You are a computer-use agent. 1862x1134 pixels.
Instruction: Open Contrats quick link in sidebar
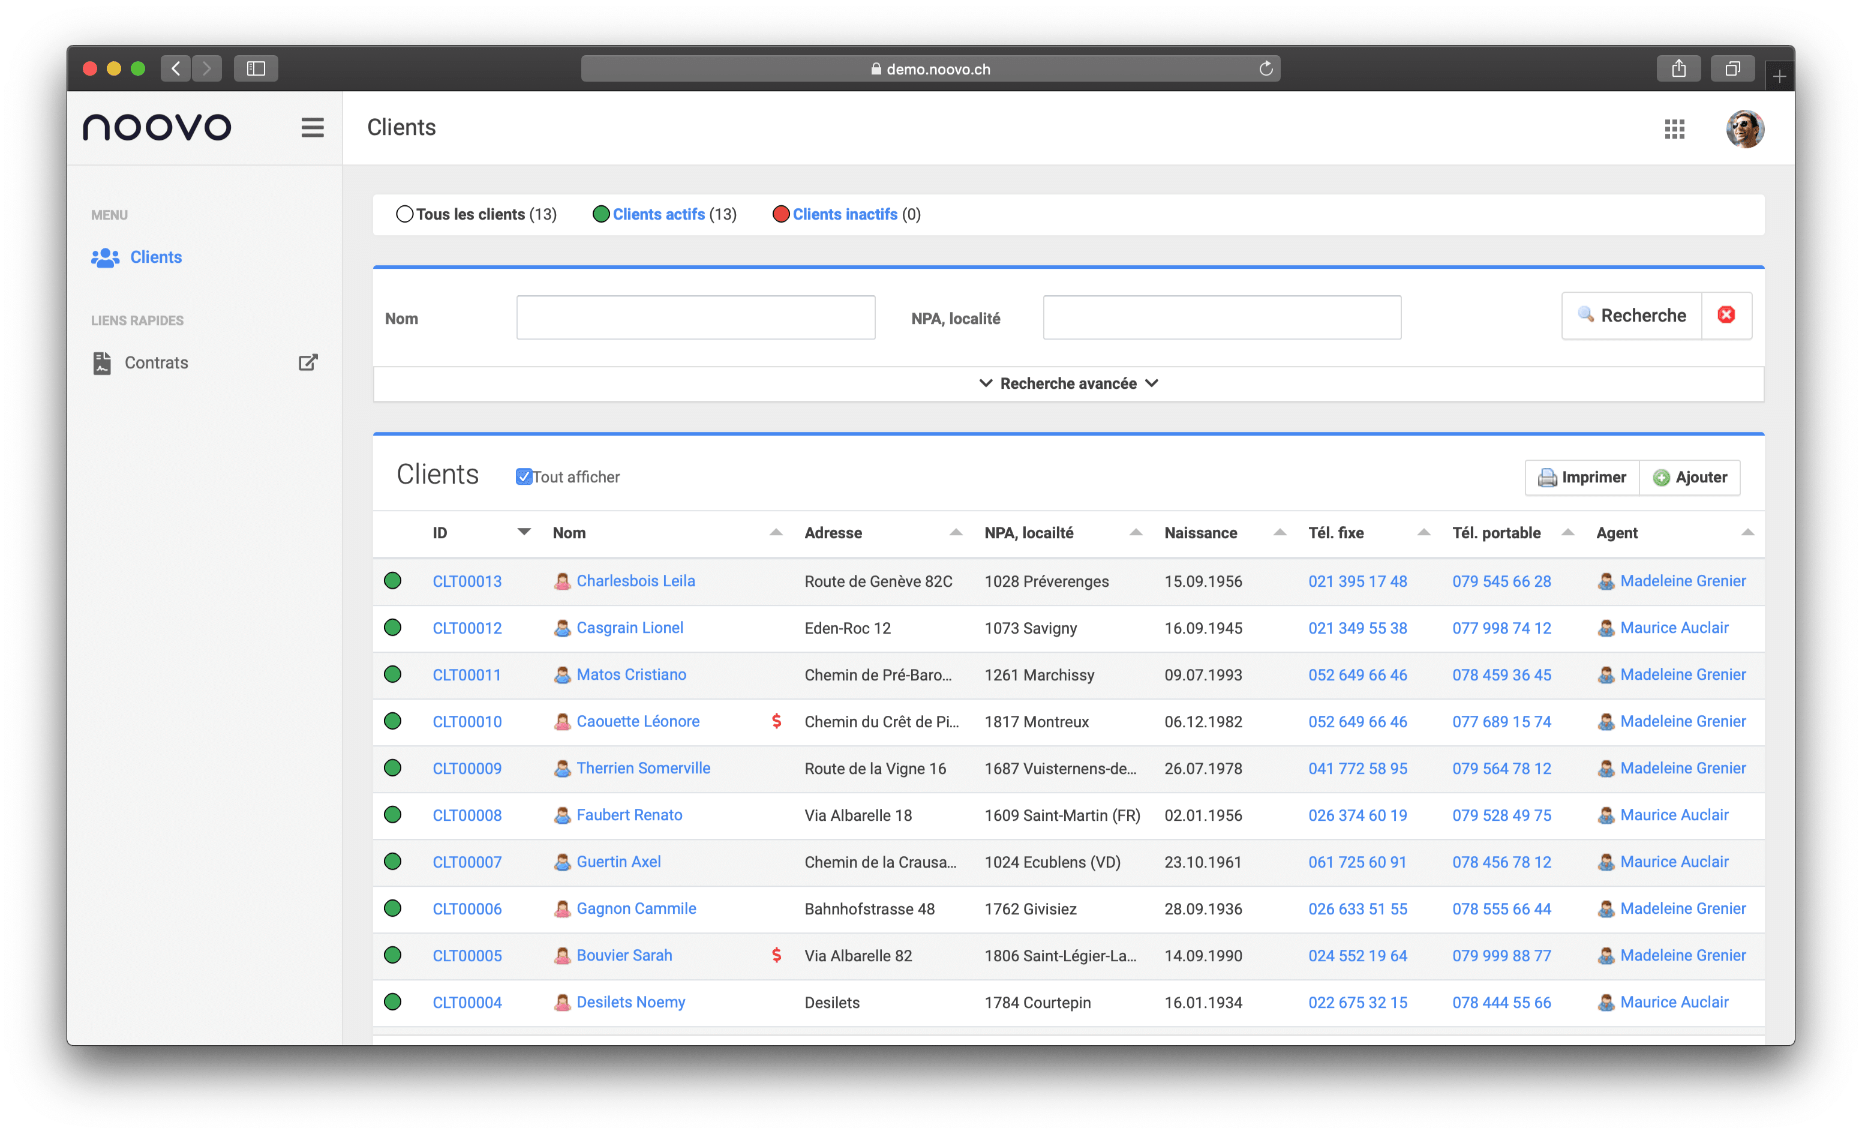coord(156,363)
